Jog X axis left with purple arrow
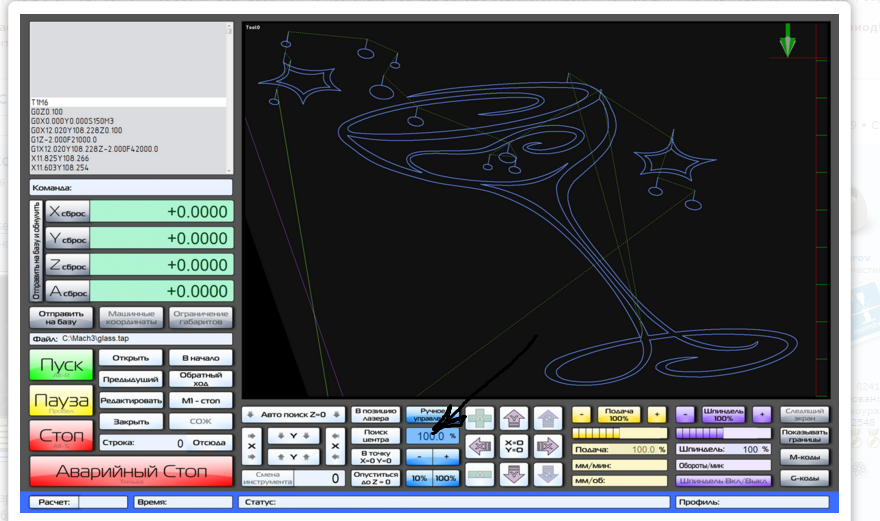 coord(480,446)
